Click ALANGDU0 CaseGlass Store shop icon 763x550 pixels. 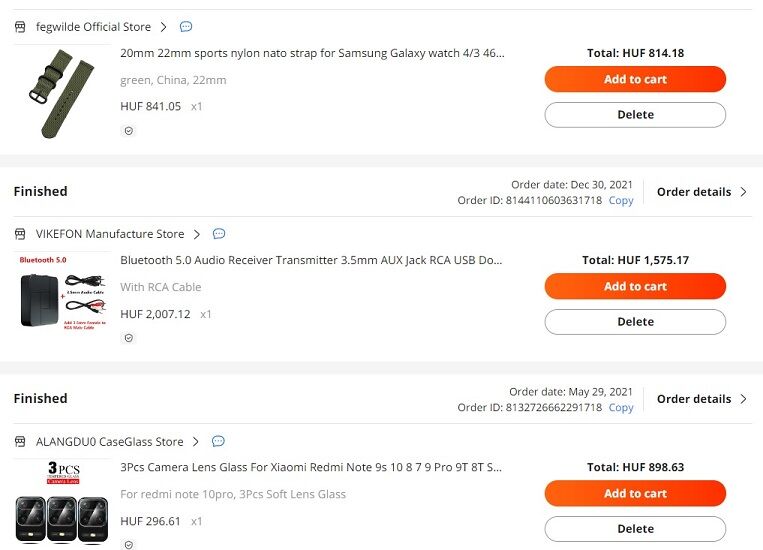tap(20, 441)
